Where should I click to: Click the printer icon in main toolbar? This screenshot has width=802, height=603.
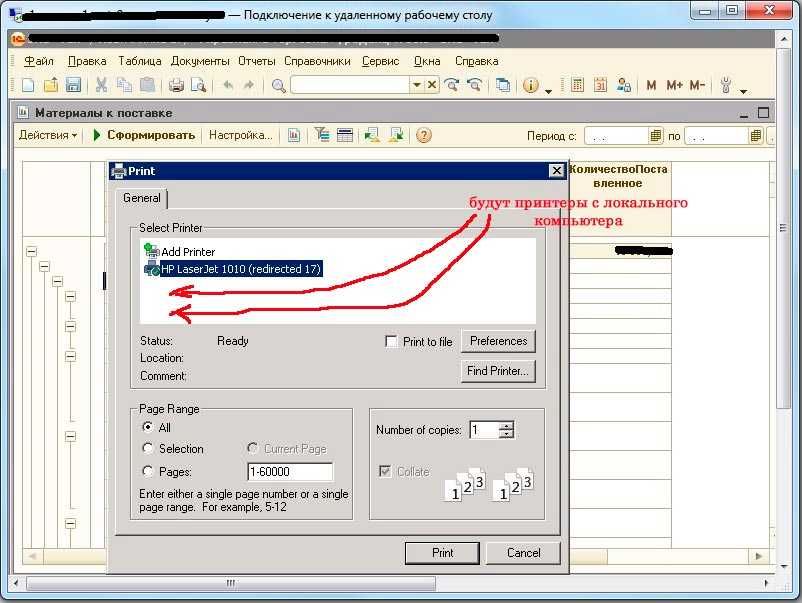click(x=177, y=86)
